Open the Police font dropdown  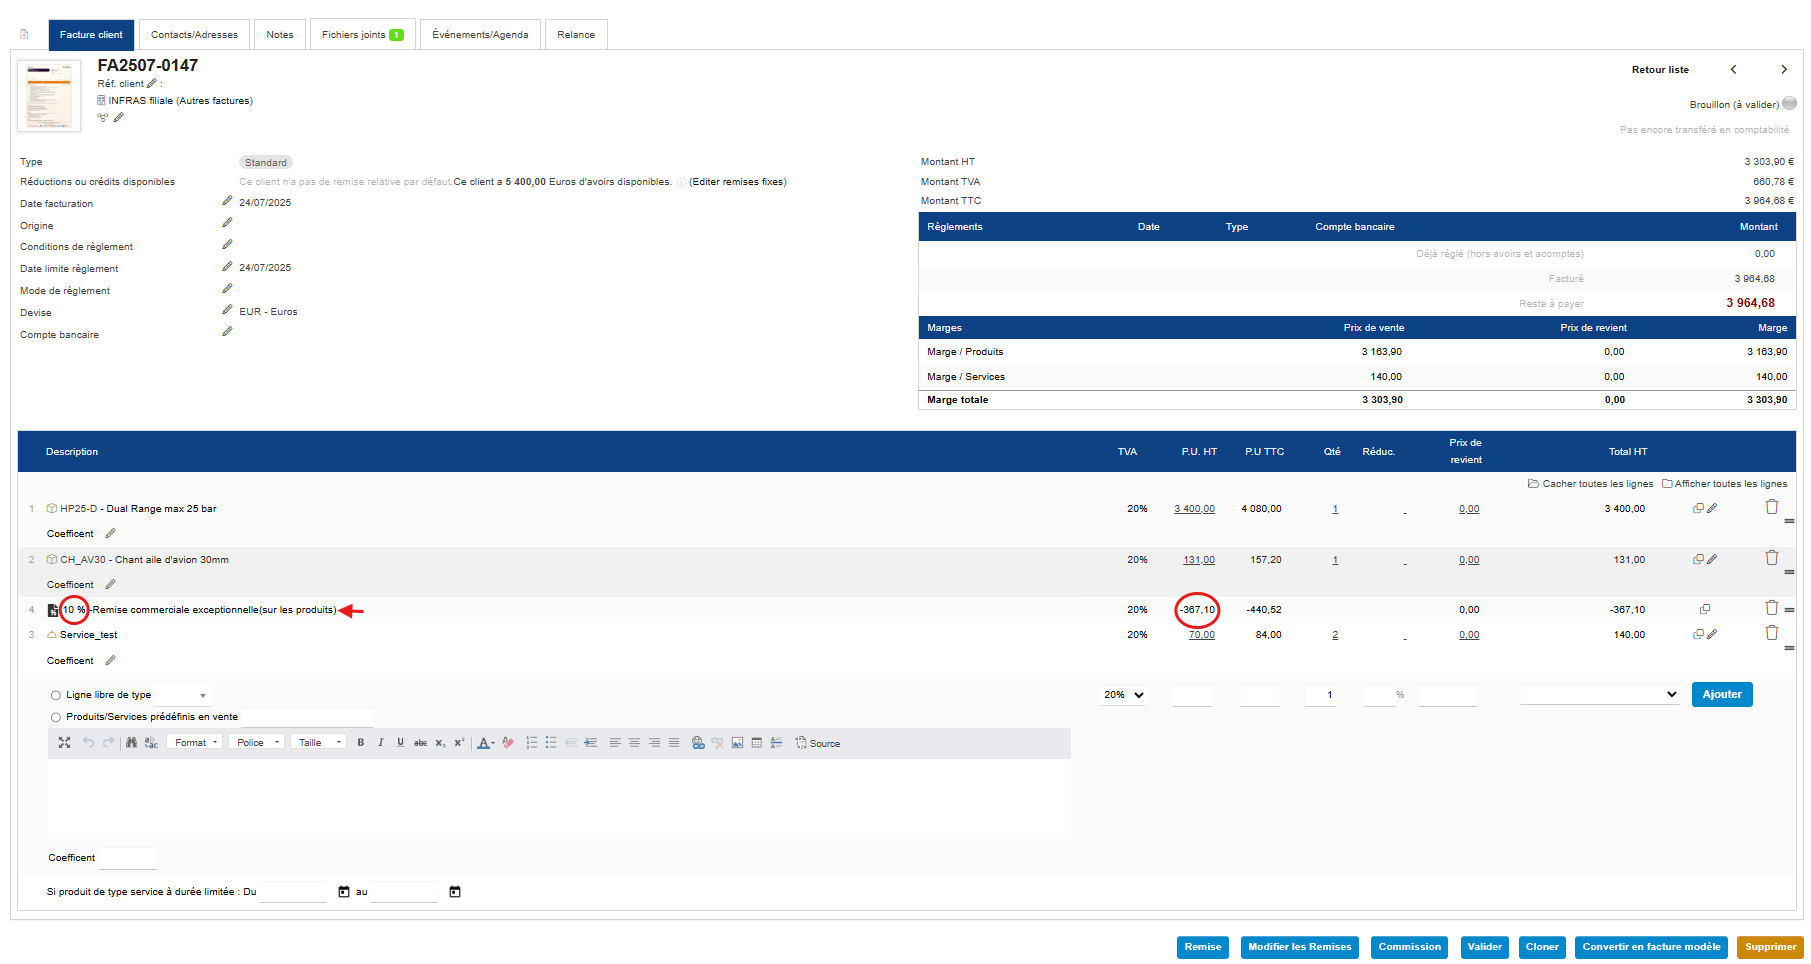[256, 743]
